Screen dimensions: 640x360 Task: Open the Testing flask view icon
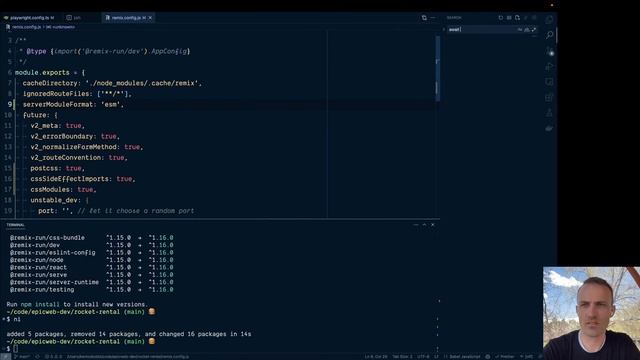click(x=549, y=113)
